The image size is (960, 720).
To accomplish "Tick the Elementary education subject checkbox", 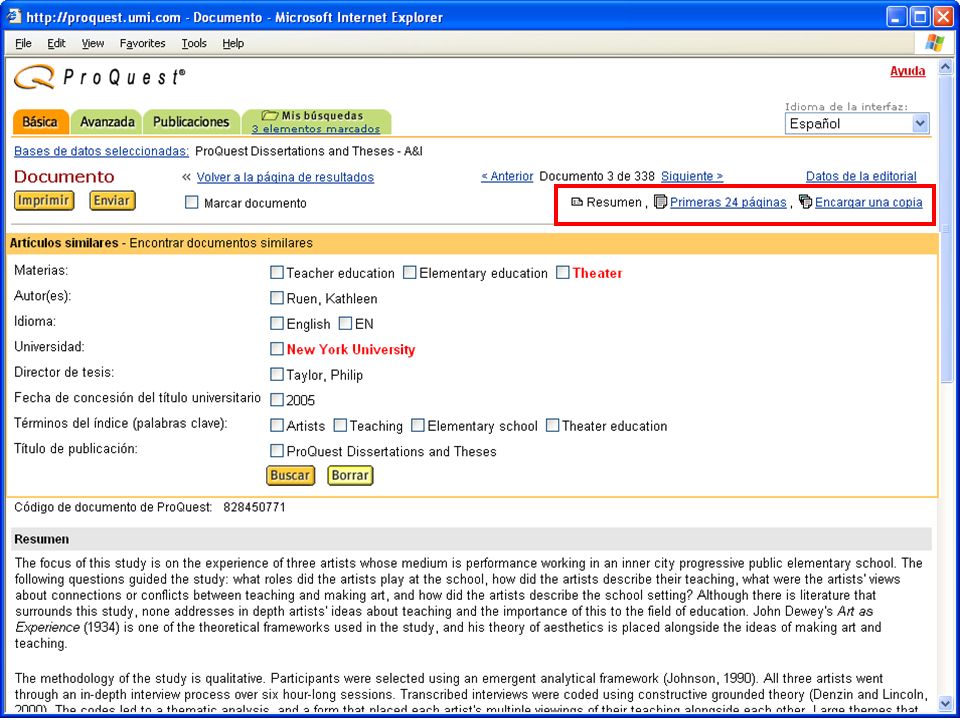I will [410, 273].
